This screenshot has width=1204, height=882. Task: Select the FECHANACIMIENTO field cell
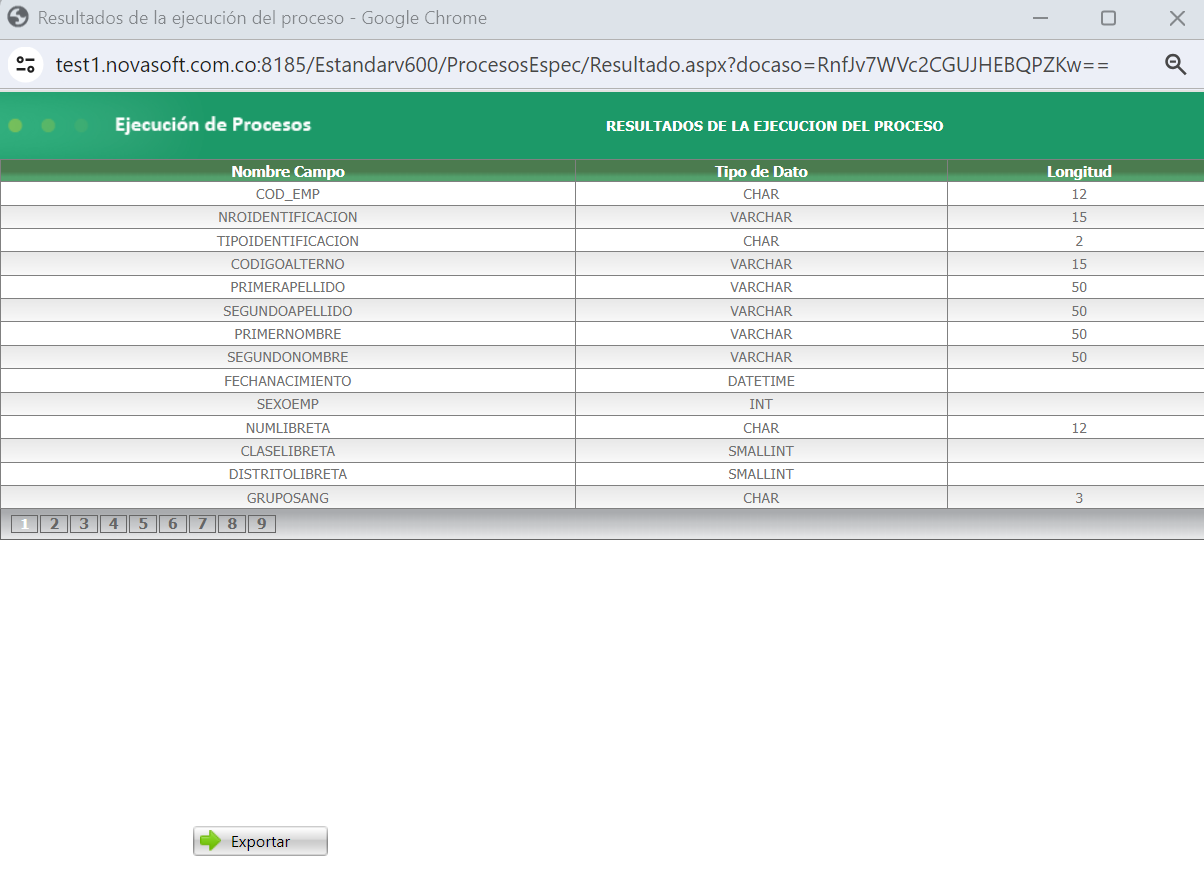288,381
